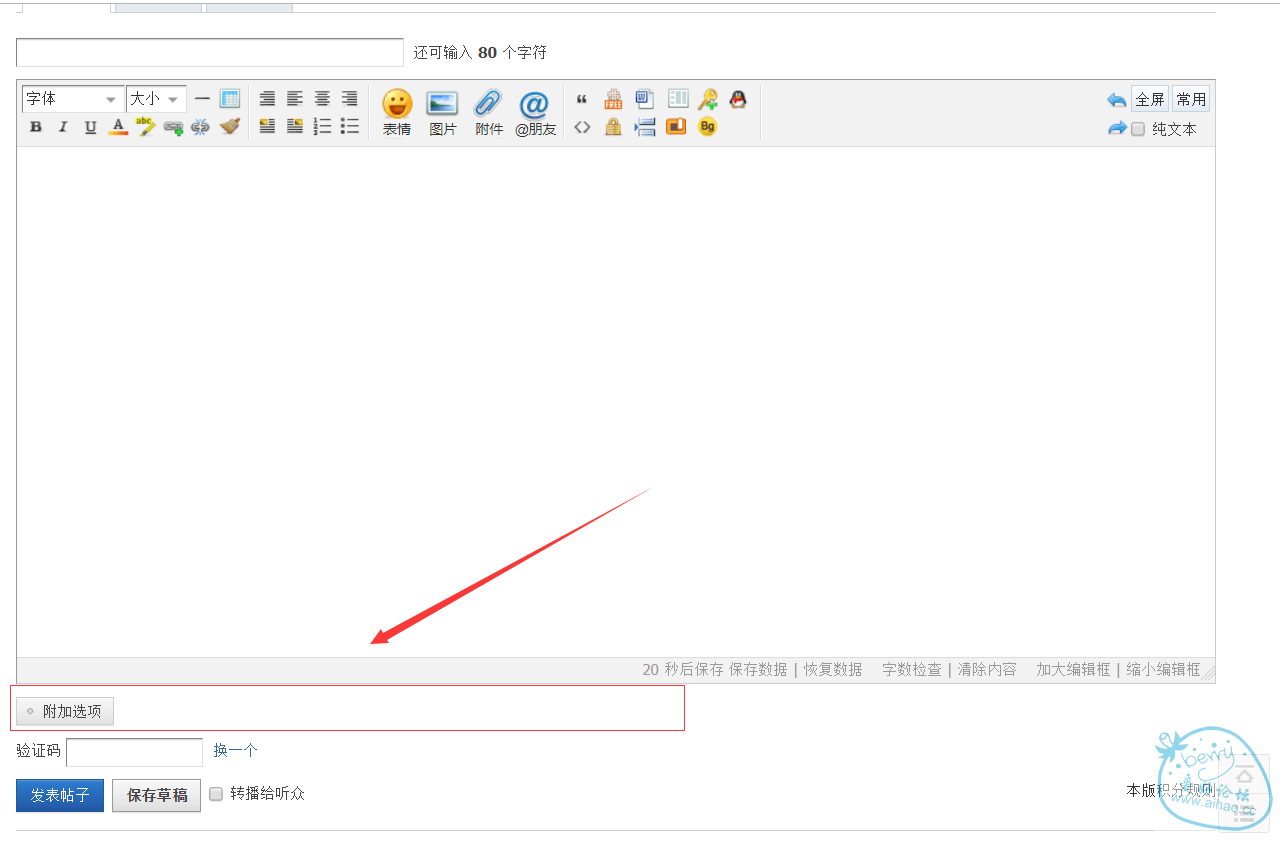Click the 附件 paperclip attachment icon
Image resolution: width=1280 pixels, height=842 pixels.
coord(488,111)
